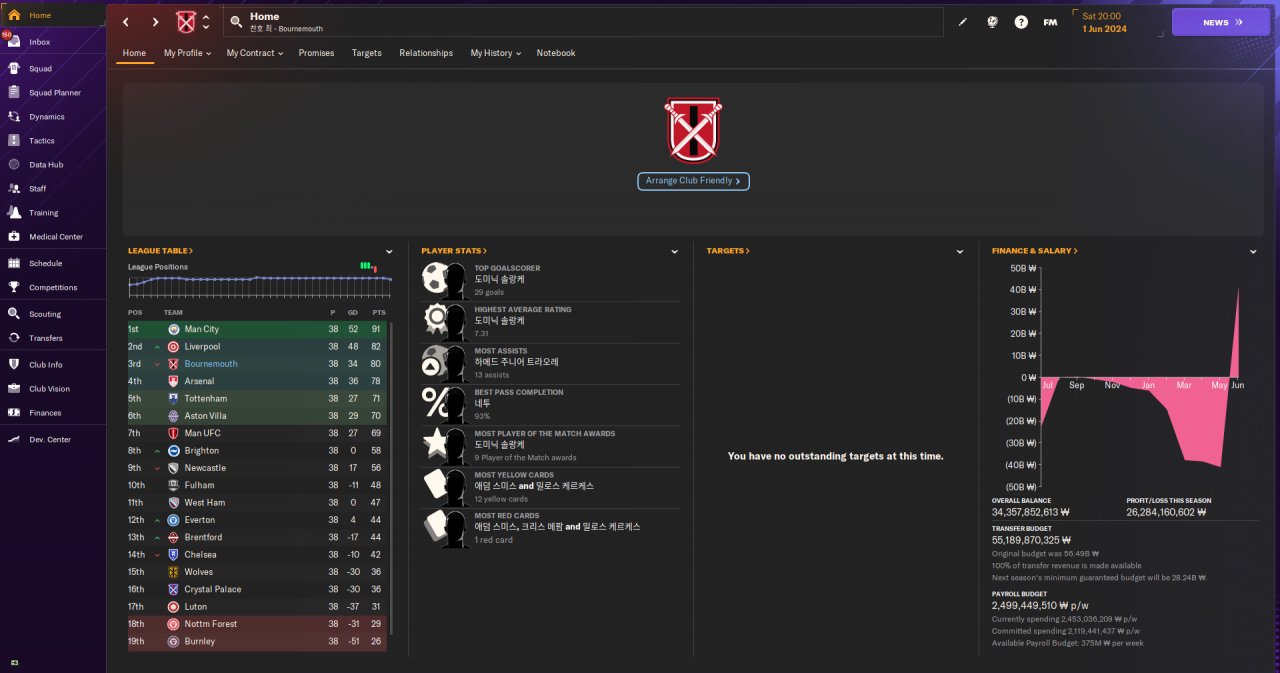Image resolution: width=1280 pixels, height=673 pixels.
Task: Select Man UFC in the league table
Action: coord(257,433)
